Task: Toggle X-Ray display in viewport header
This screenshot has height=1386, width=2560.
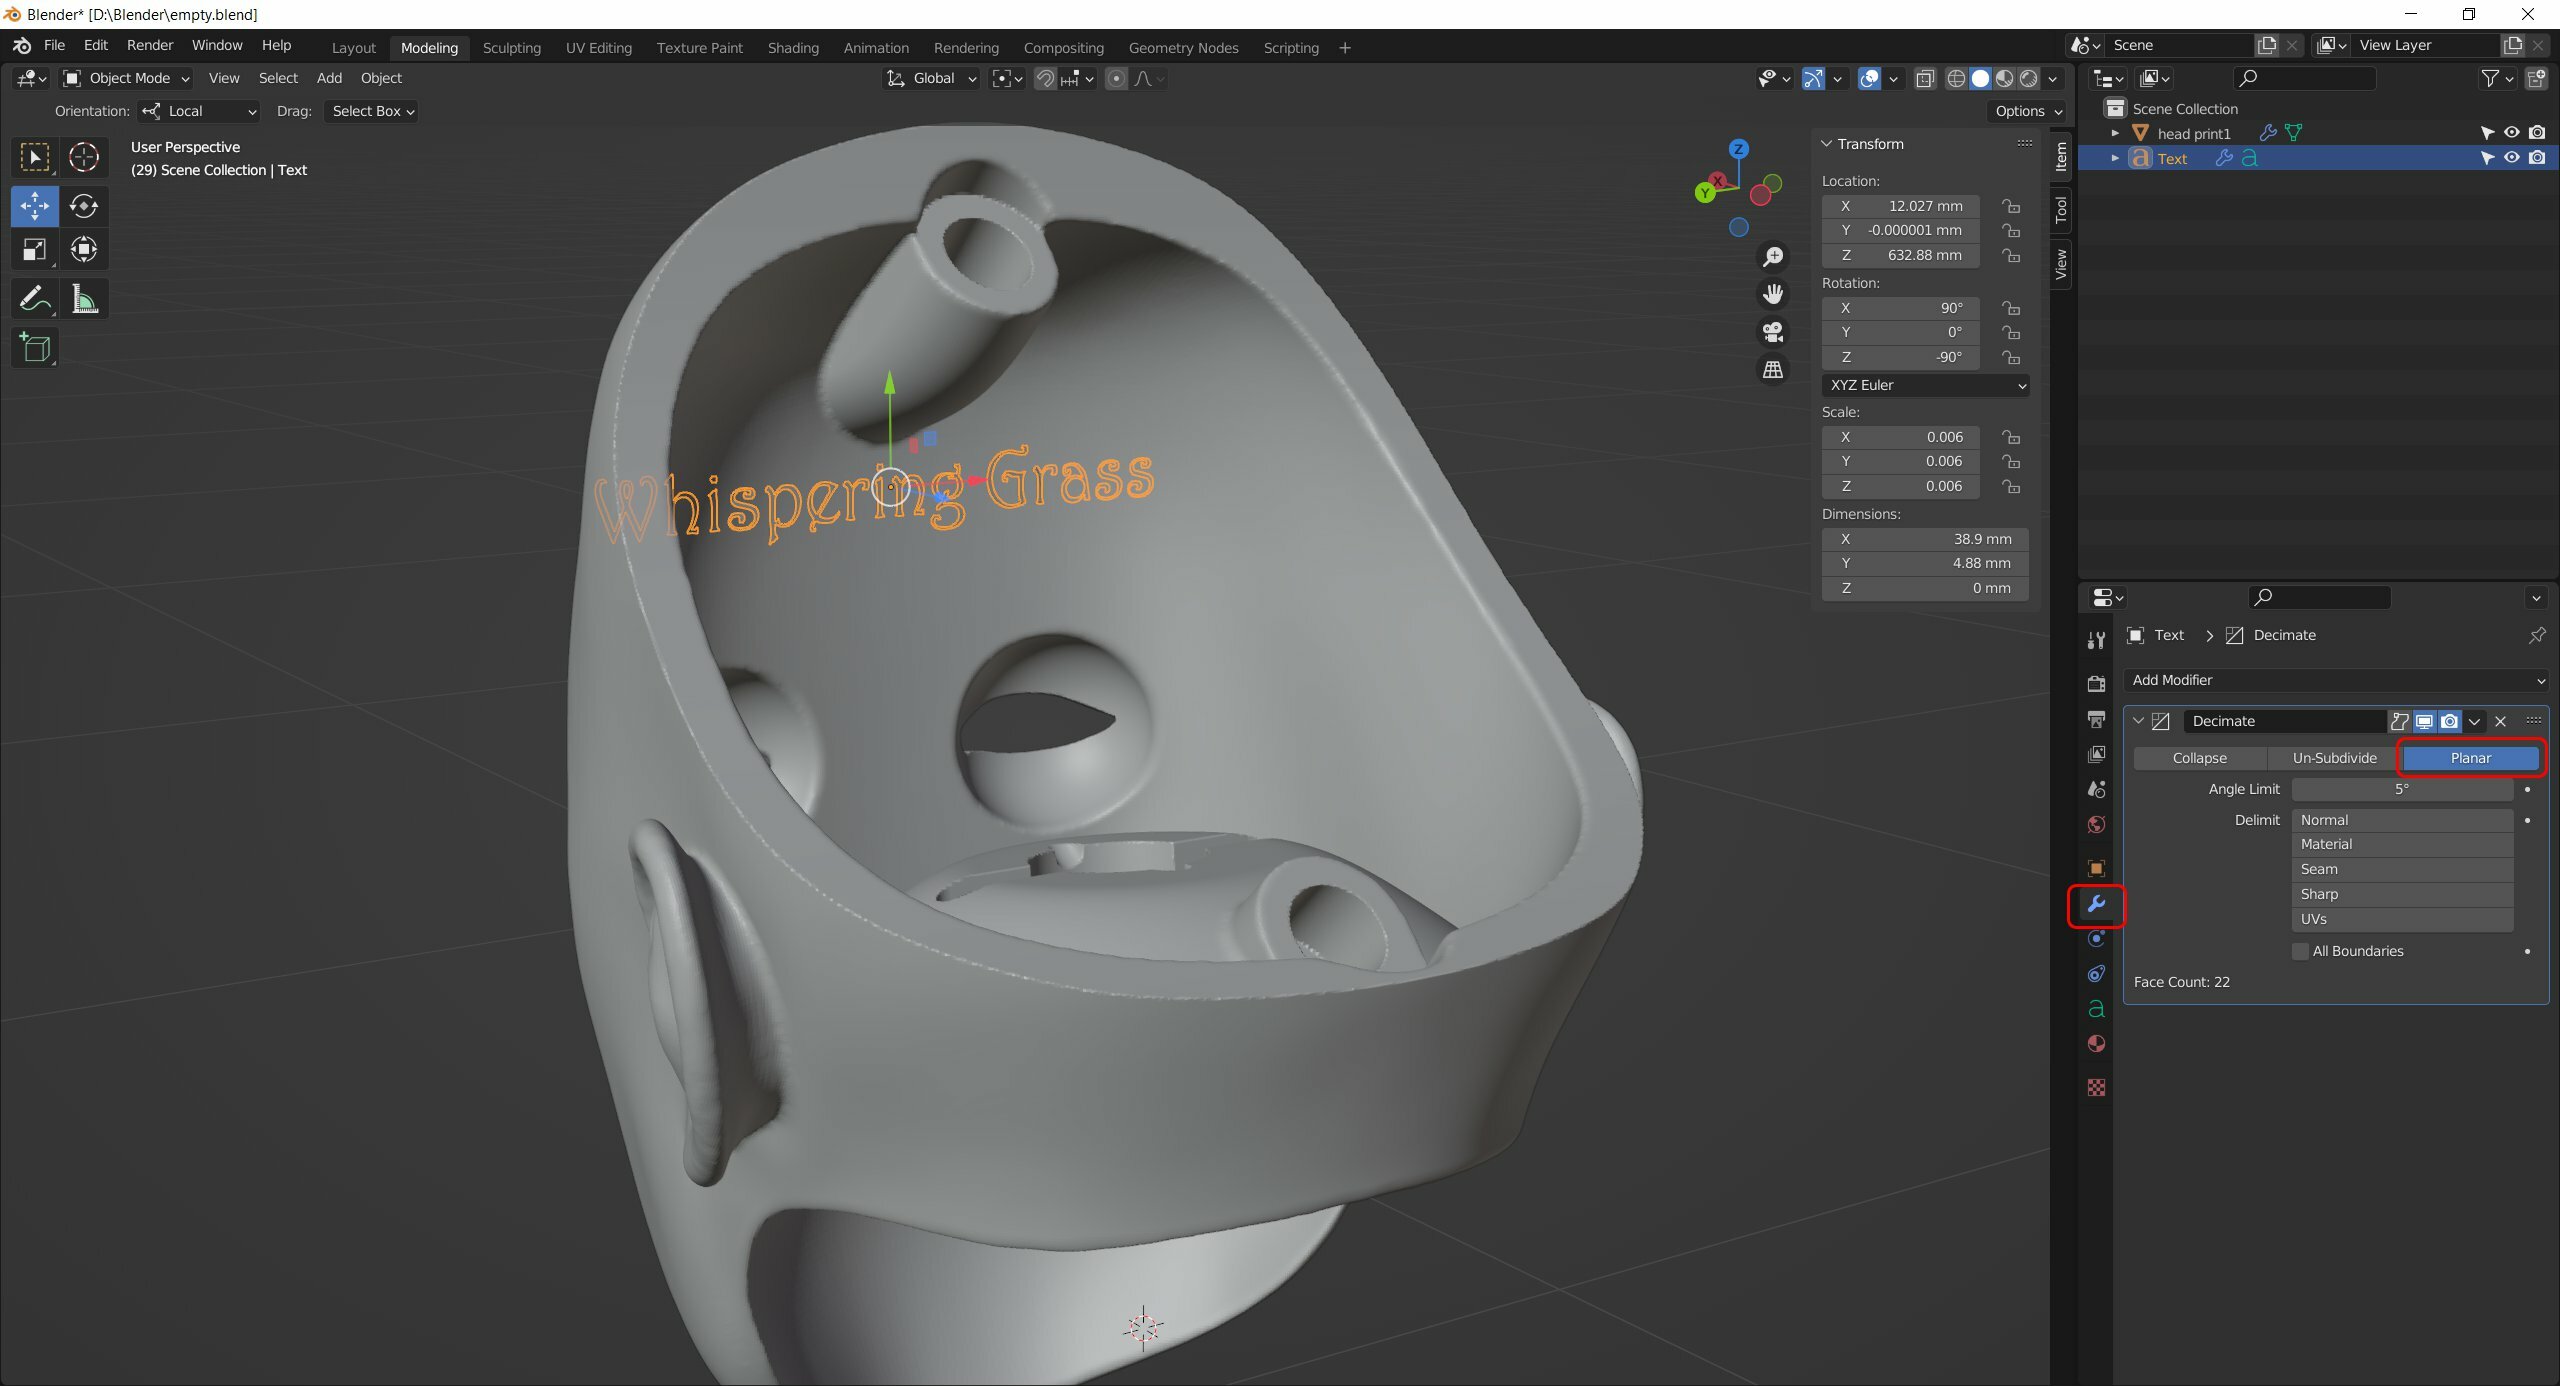Action: tap(1924, 78)
